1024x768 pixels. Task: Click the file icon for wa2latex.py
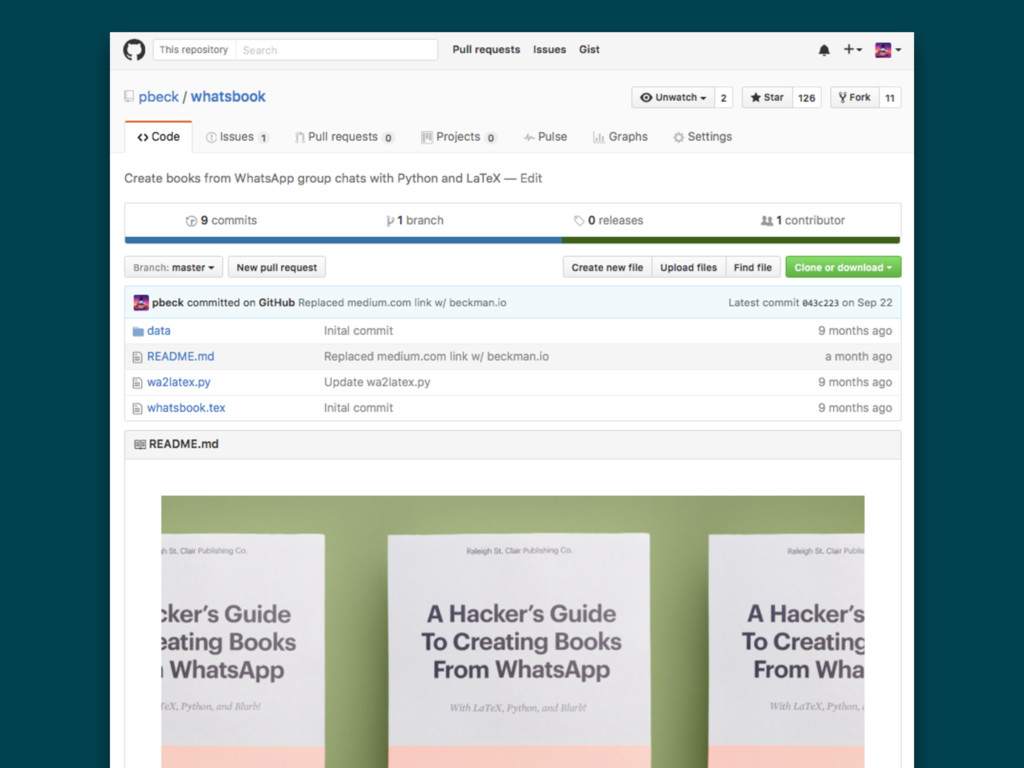pos(137,383)
